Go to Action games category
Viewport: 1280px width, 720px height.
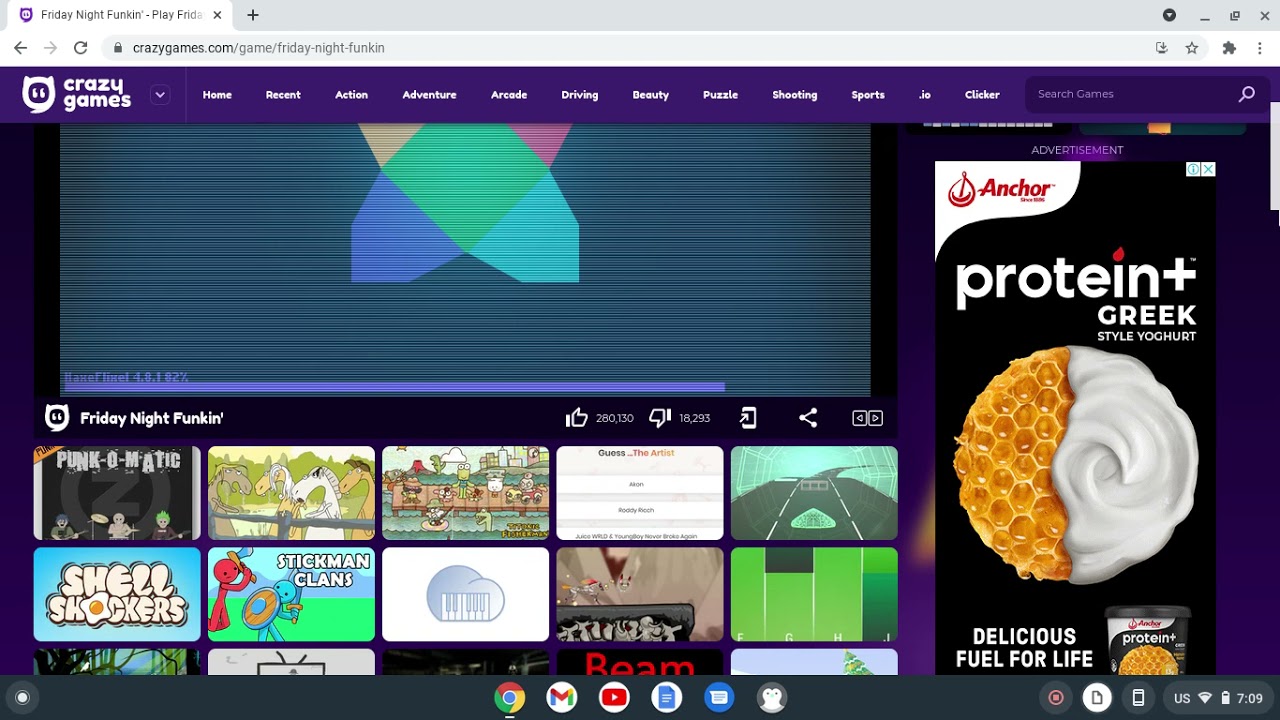[x=351, y=95]
